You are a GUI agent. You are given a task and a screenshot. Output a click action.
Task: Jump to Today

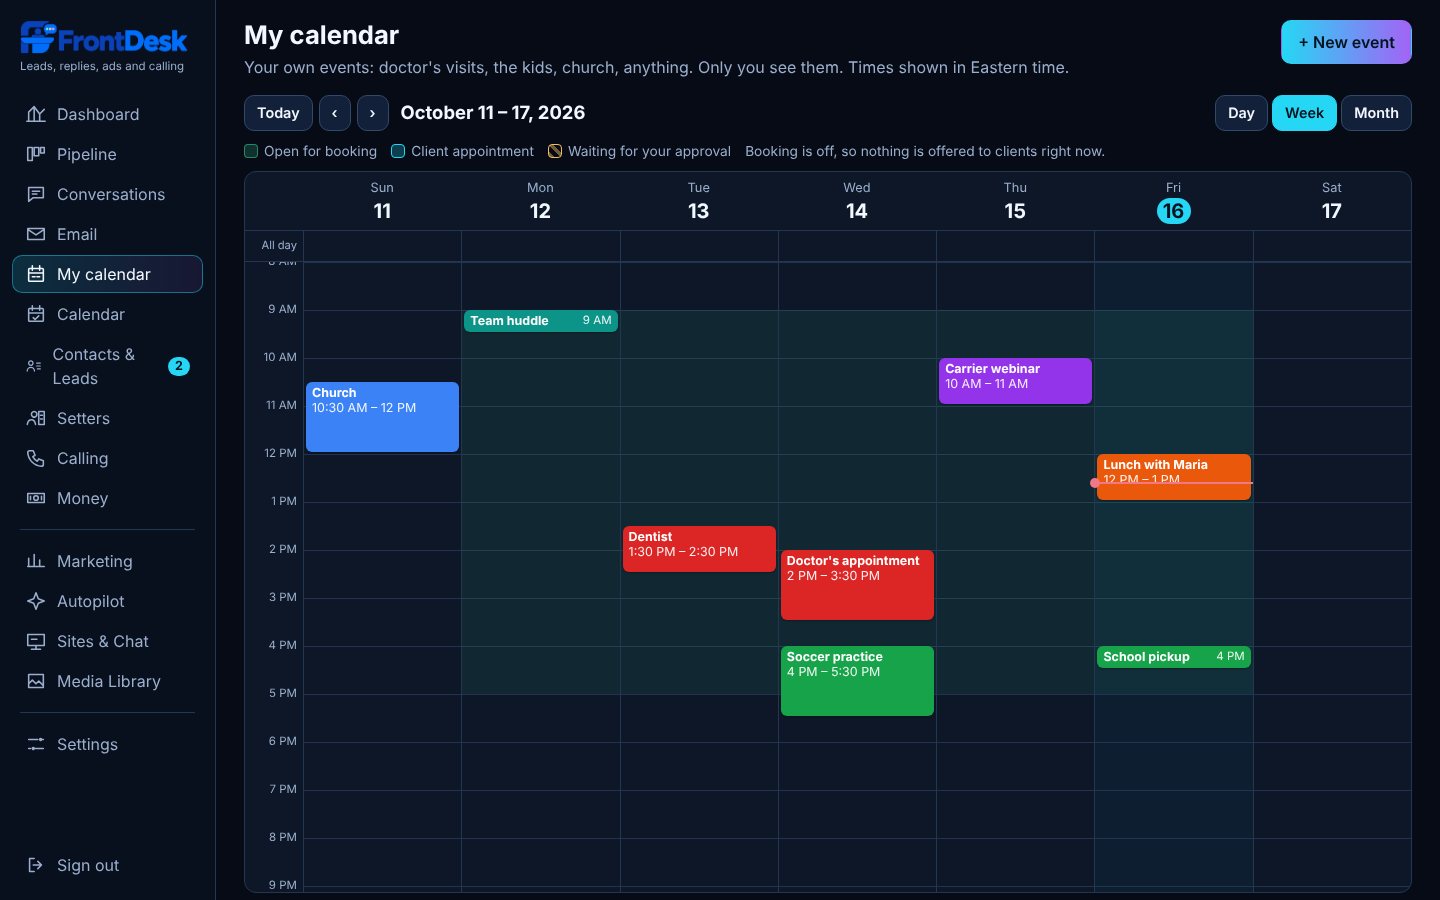pos(278,113)
